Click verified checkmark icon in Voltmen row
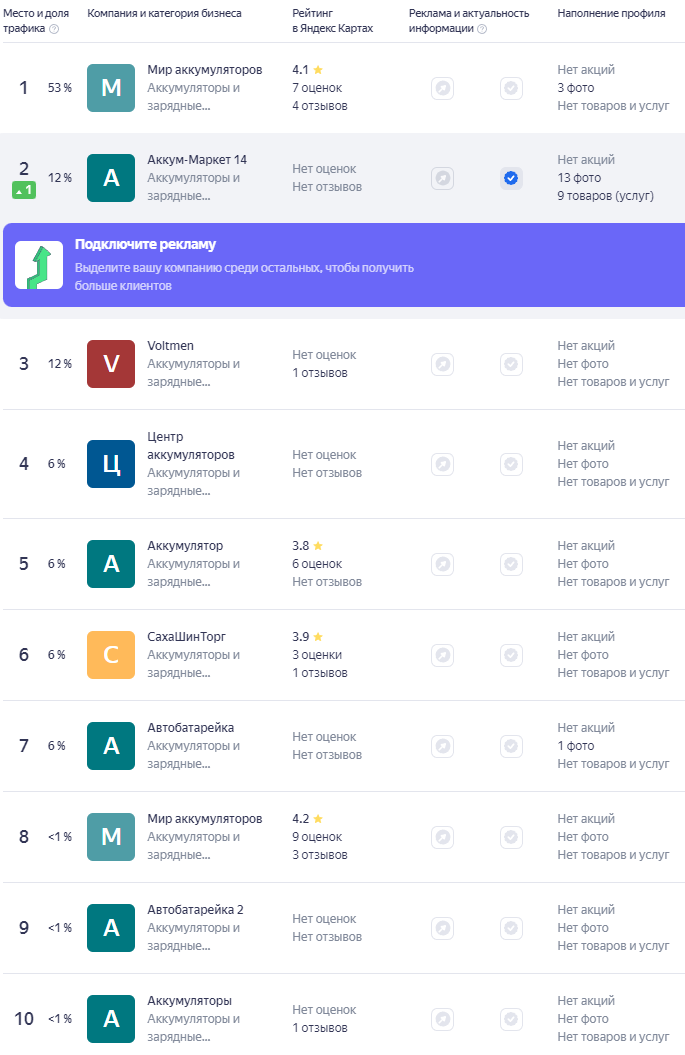Screen dimensions: 685x1055 tap(511, 364)
